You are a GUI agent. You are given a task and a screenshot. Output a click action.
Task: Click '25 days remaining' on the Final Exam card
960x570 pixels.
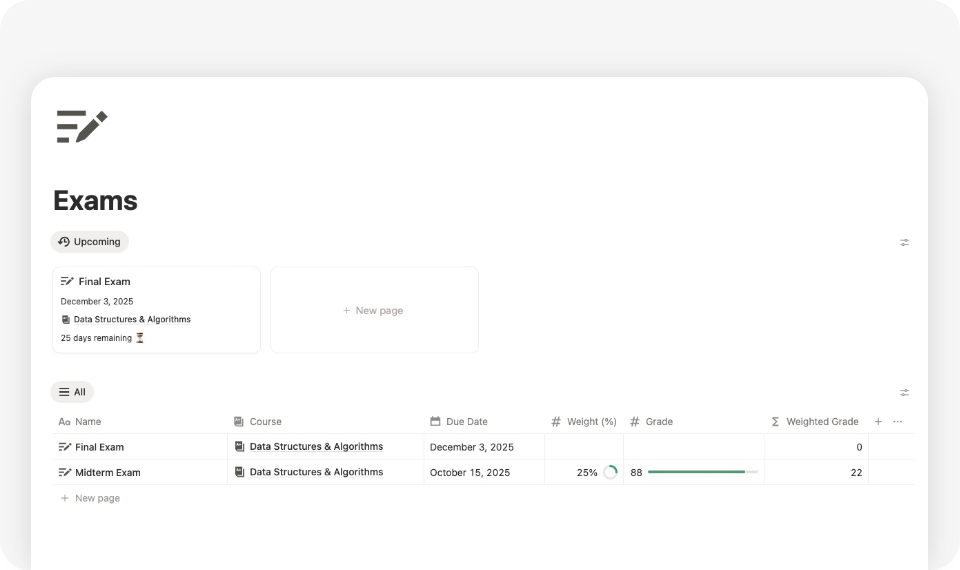tap(96, 338)
